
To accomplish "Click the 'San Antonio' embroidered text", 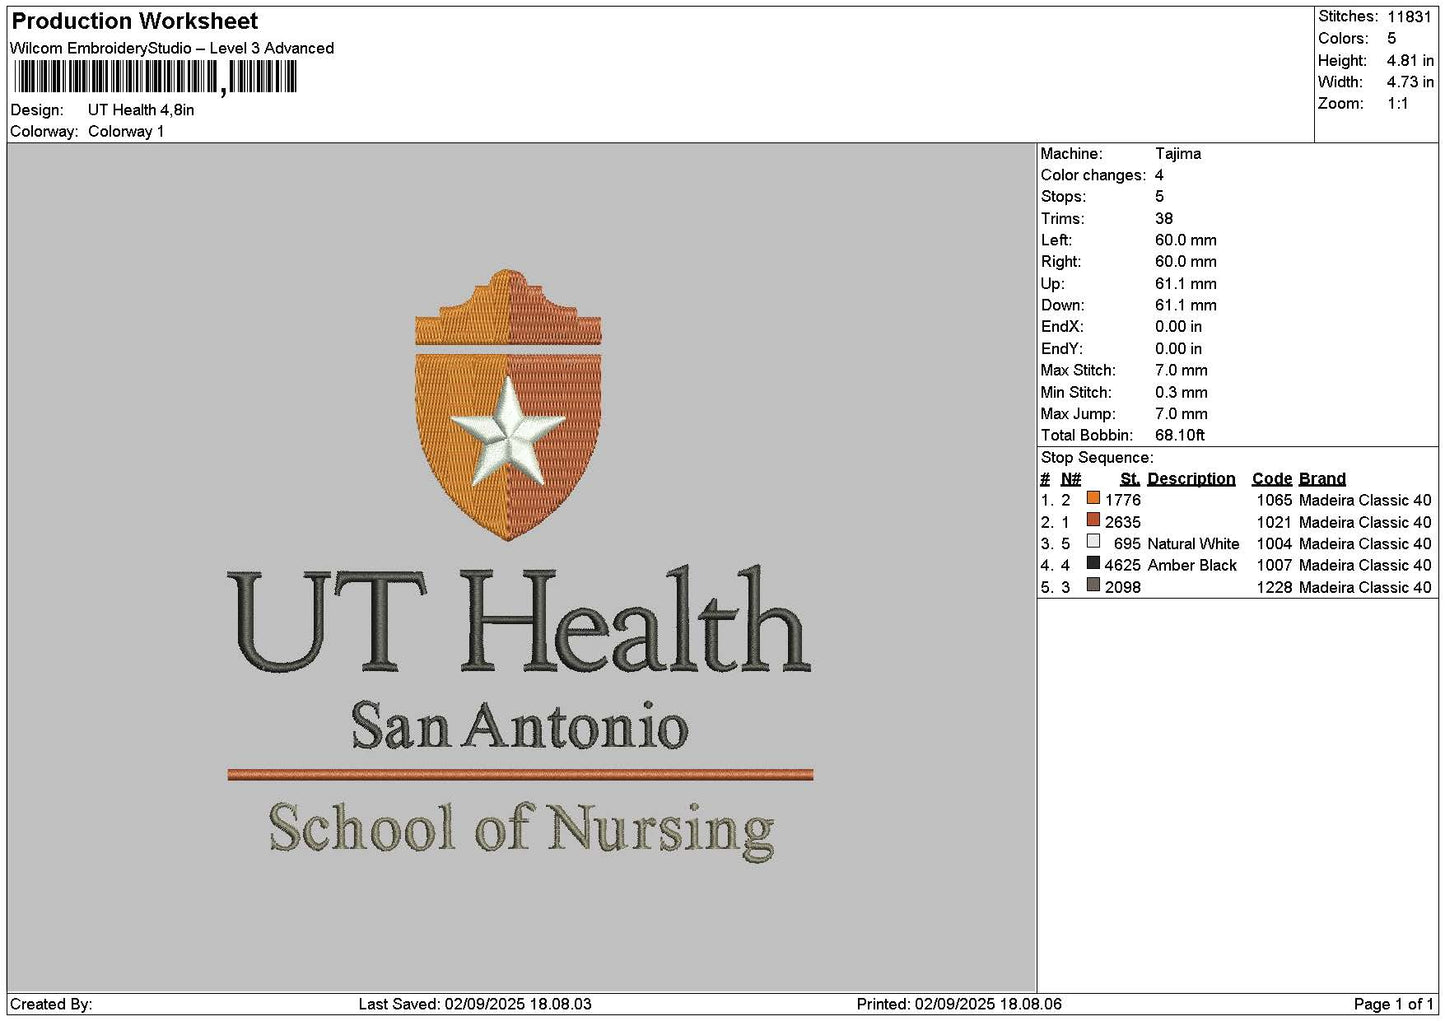I will (x=519, y=727).
